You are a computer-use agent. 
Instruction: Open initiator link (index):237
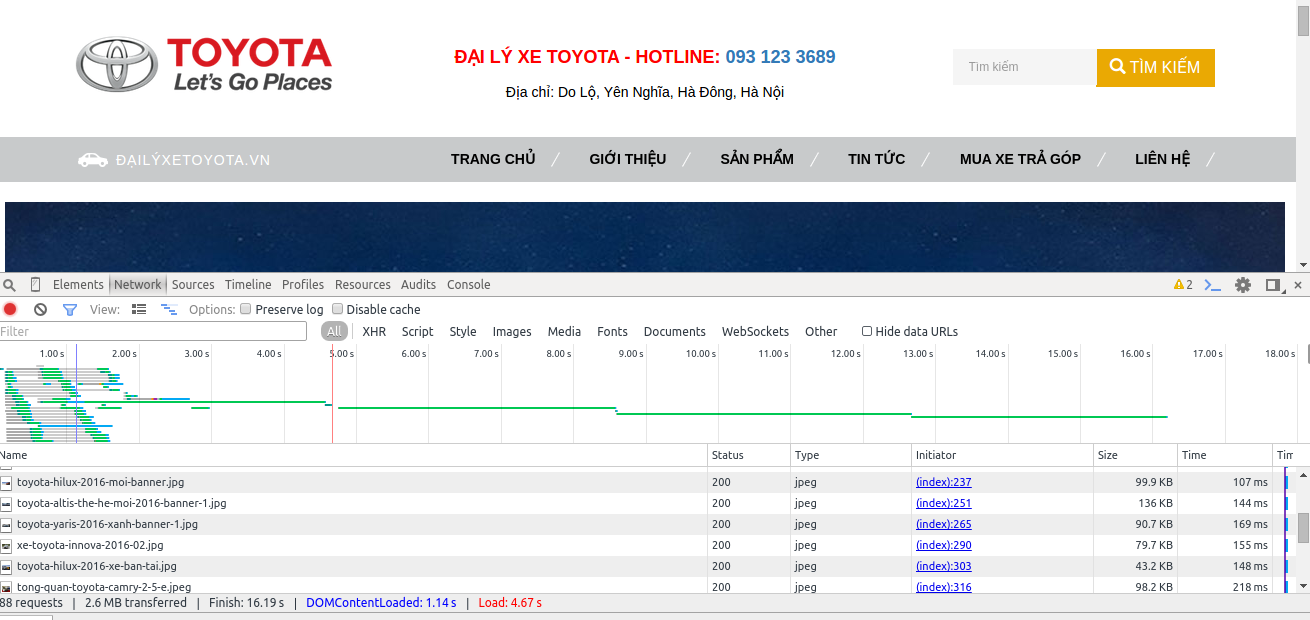[x=943, y=482]
